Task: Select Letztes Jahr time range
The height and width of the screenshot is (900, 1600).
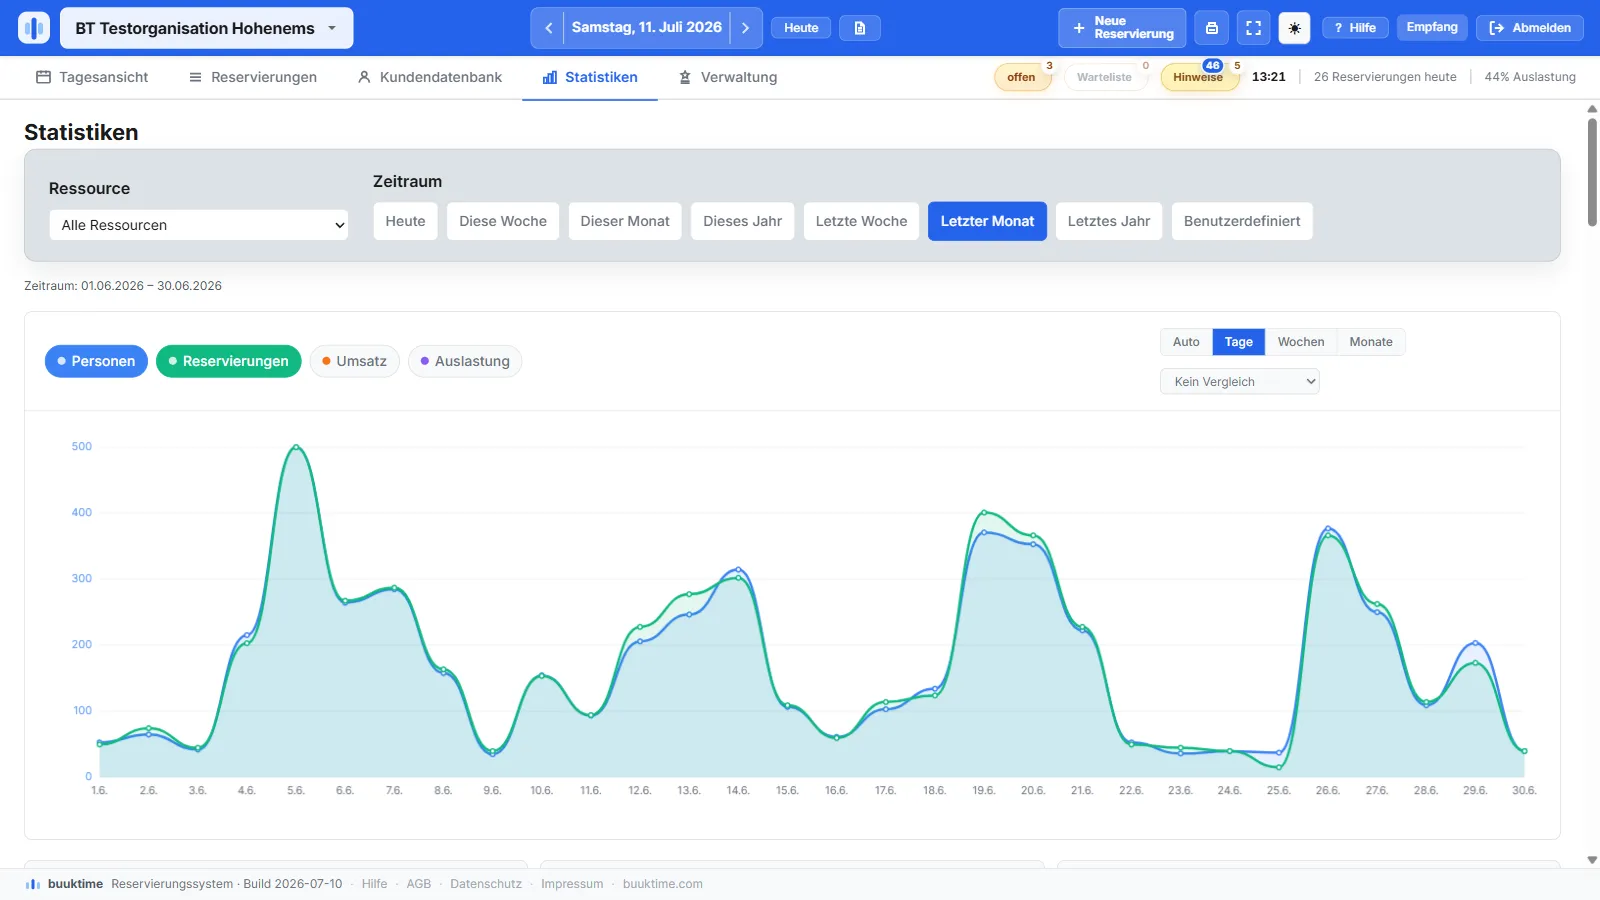Action: (1109, 221)
